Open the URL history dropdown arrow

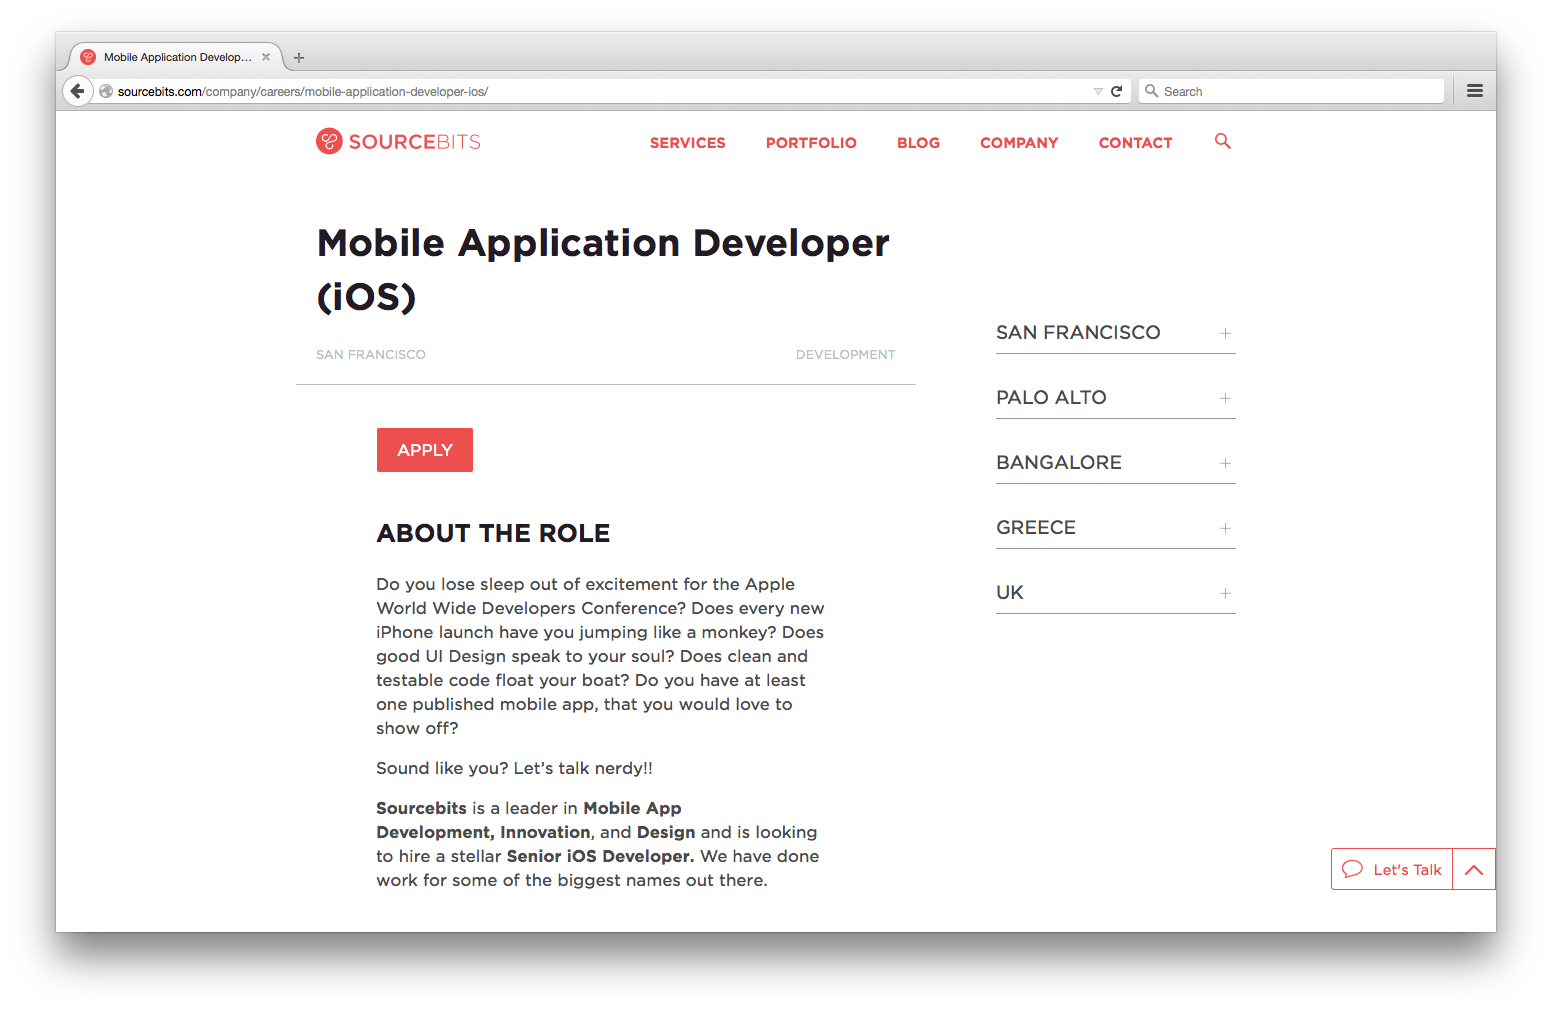pyautogui.click(x=1098, y=91)
